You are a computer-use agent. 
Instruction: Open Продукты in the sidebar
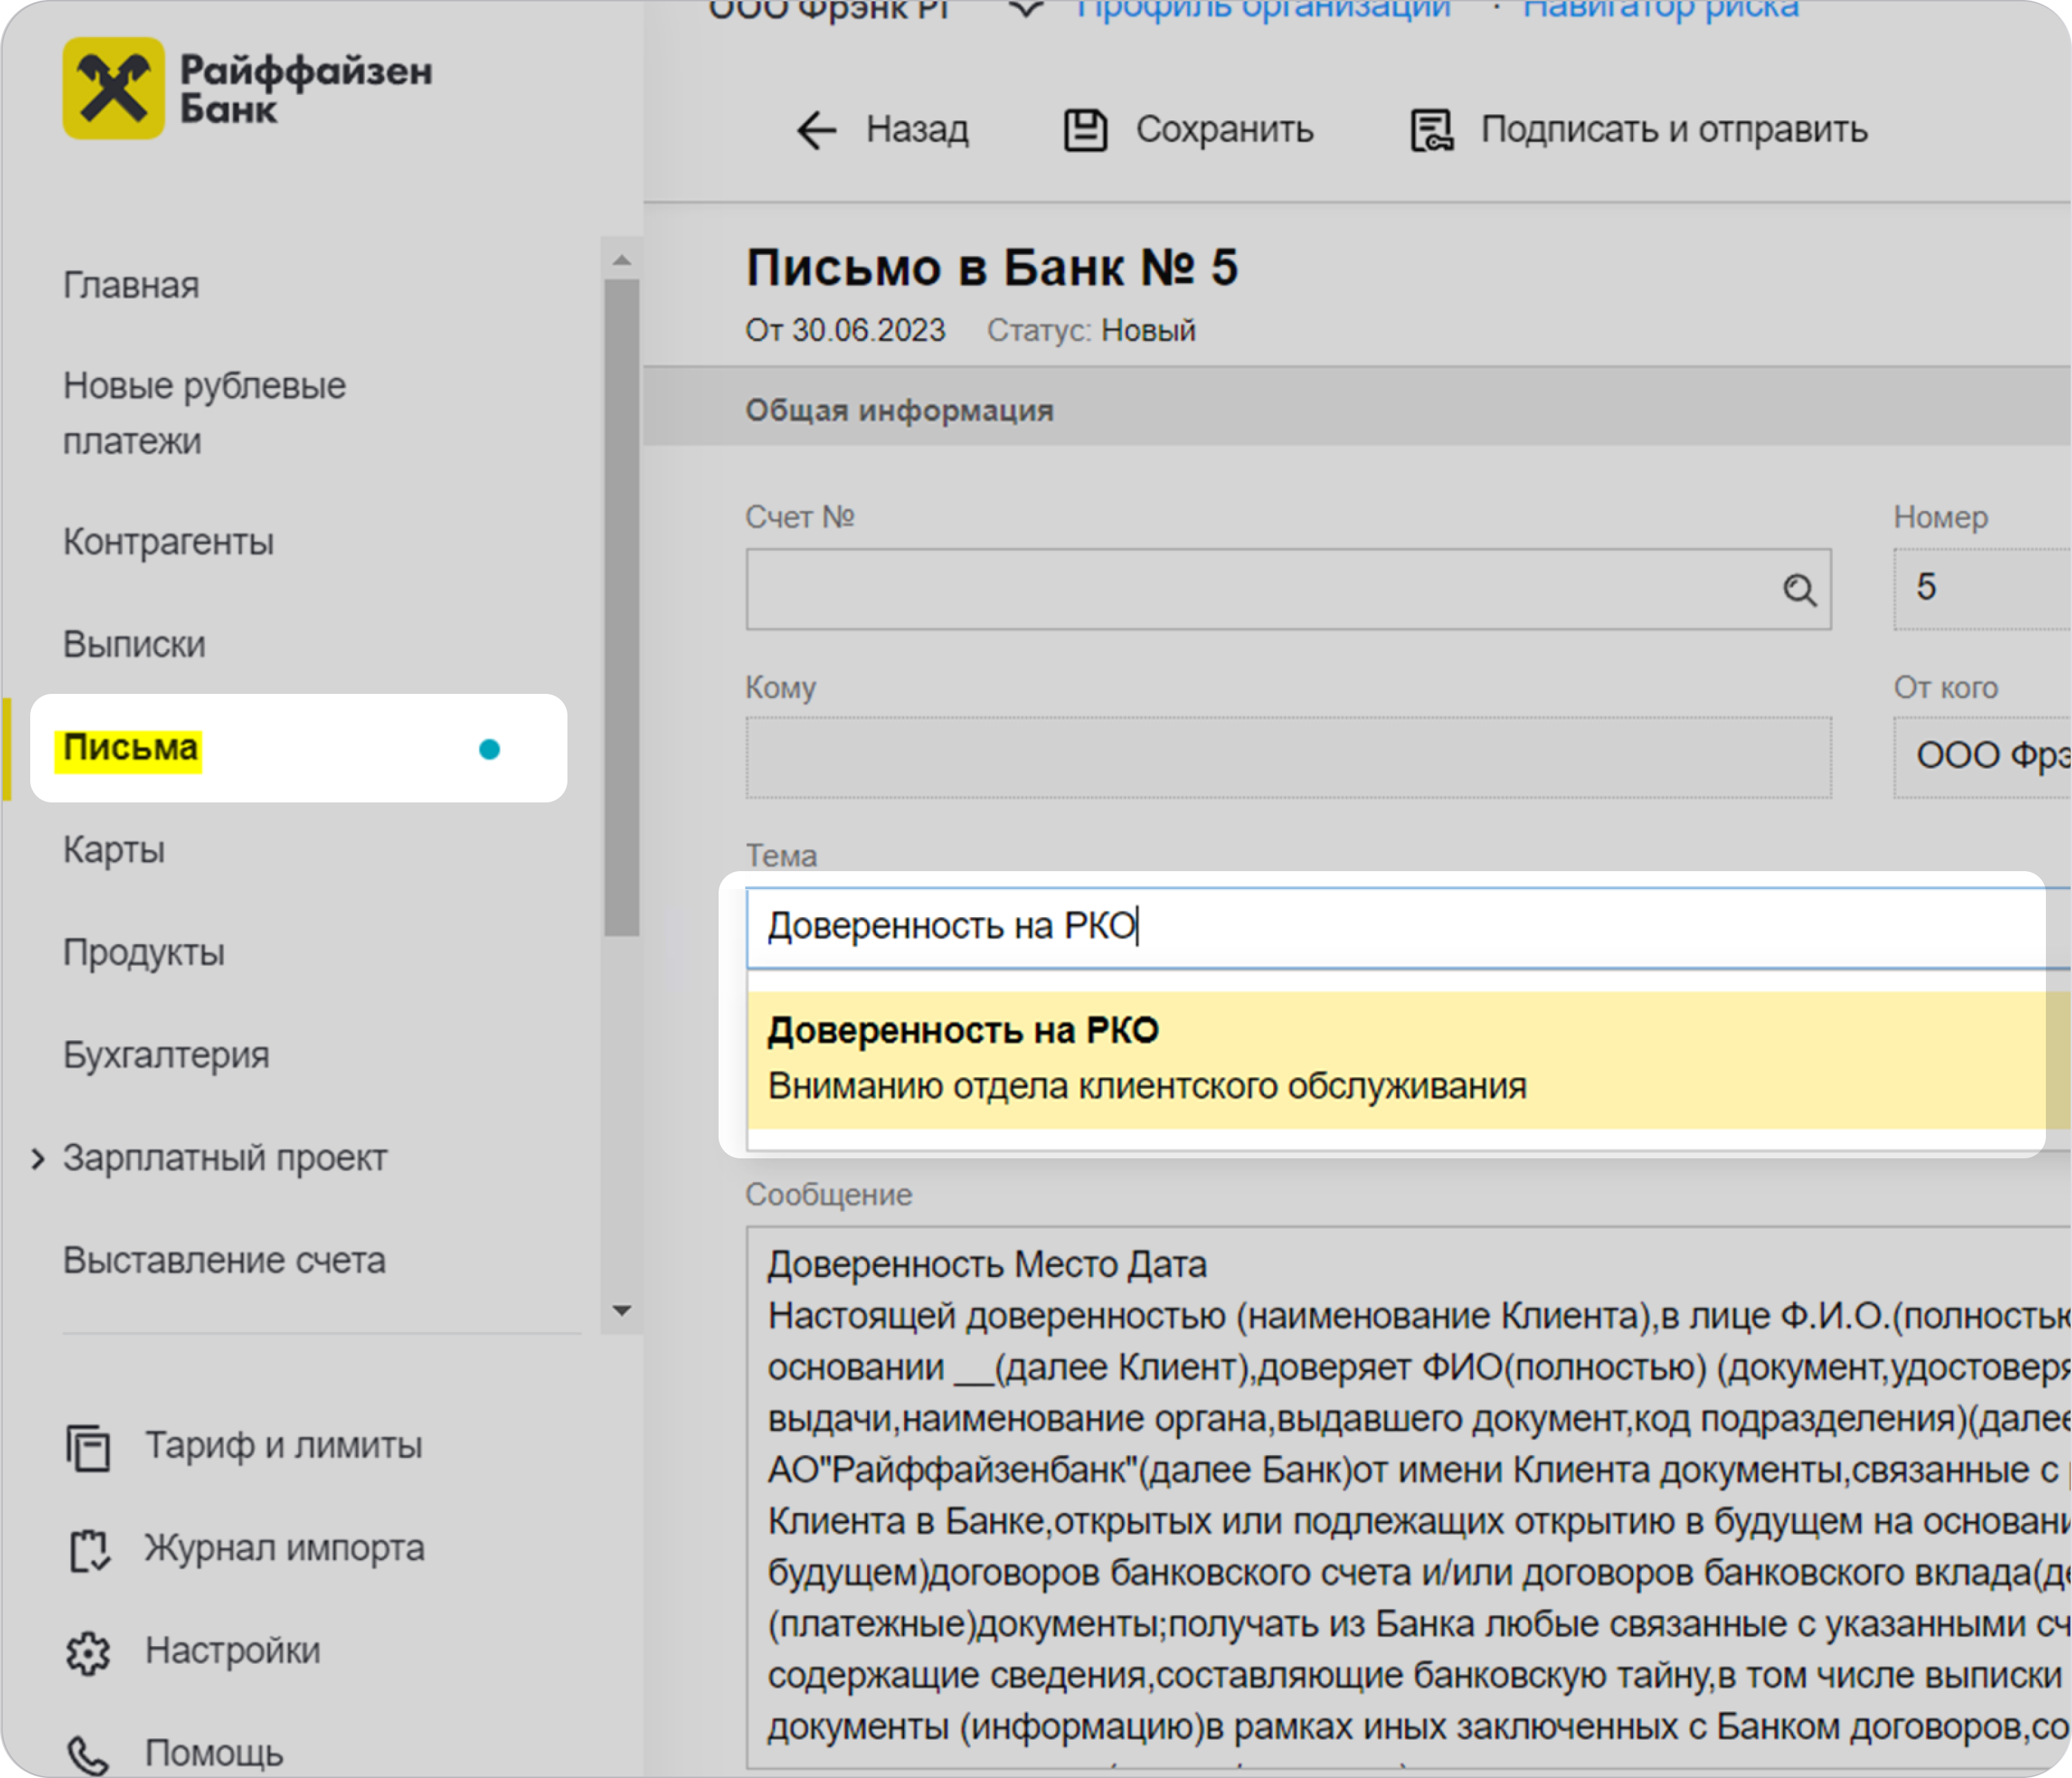pos(144,954)
